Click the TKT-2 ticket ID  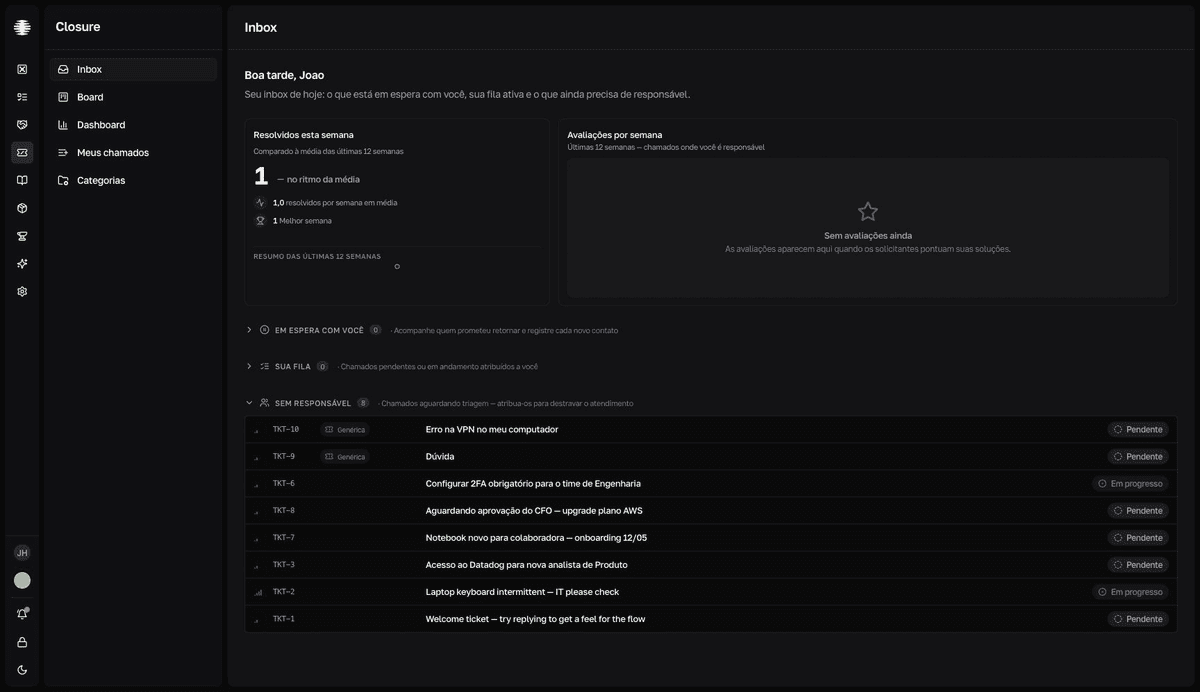tap(284, 592)
